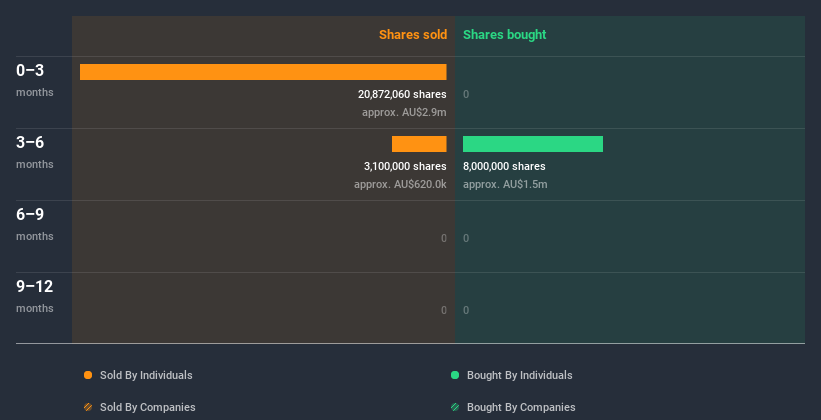
Task: Click the 3–6 months green bought bar
Action: coord(532,144)
